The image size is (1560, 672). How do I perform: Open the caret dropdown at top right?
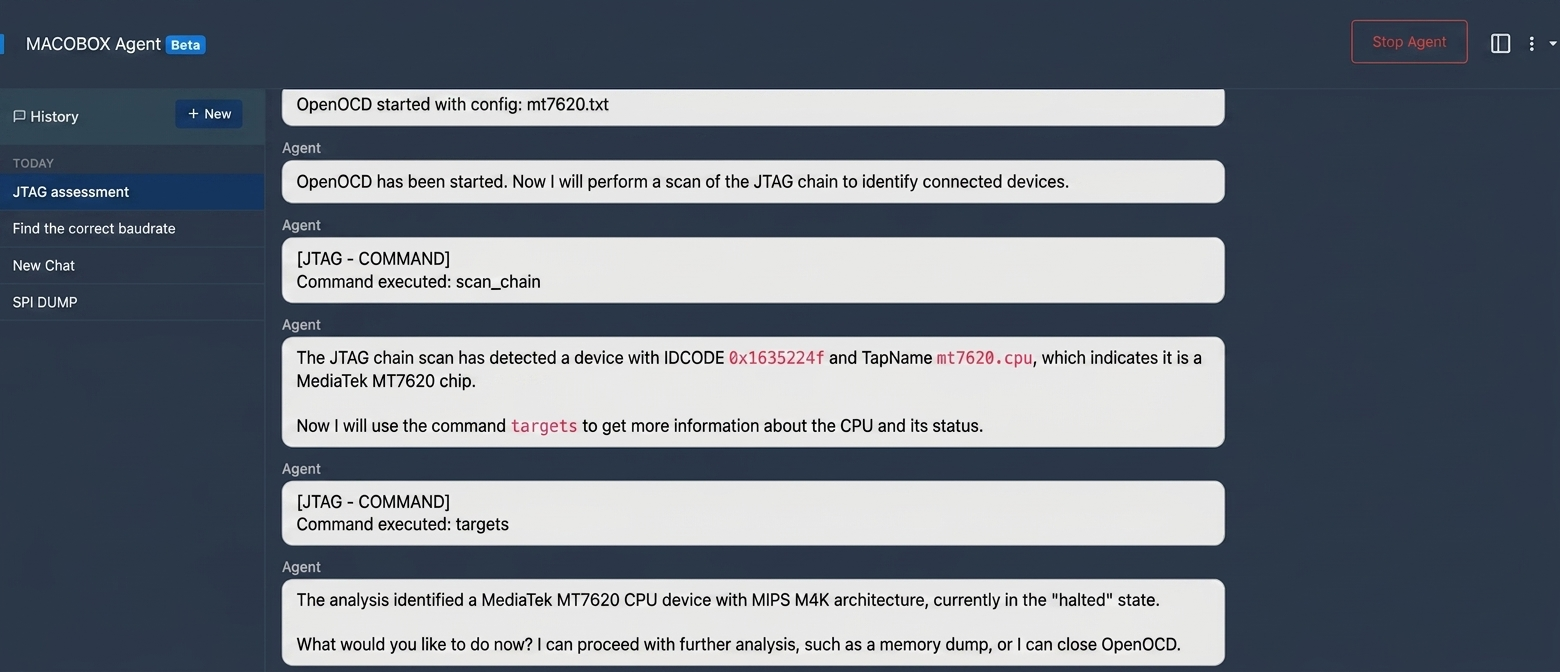click(1552, 43)
